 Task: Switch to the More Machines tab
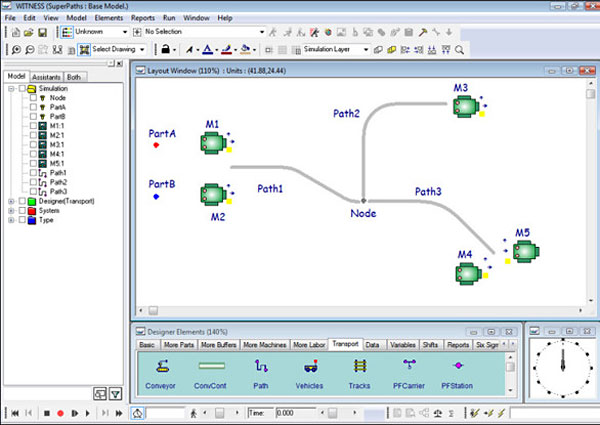pyautogui.click(x=264, y=345)
